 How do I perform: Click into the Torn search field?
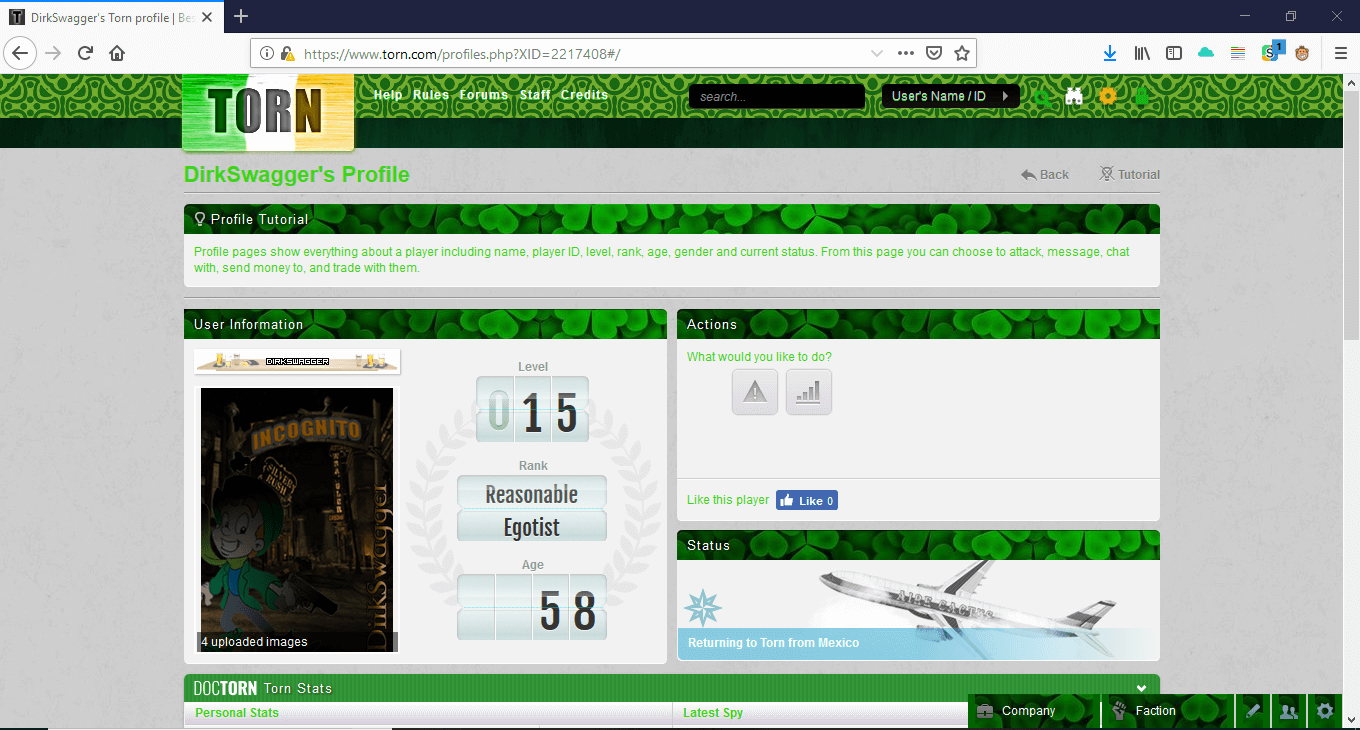pos(776,96)
